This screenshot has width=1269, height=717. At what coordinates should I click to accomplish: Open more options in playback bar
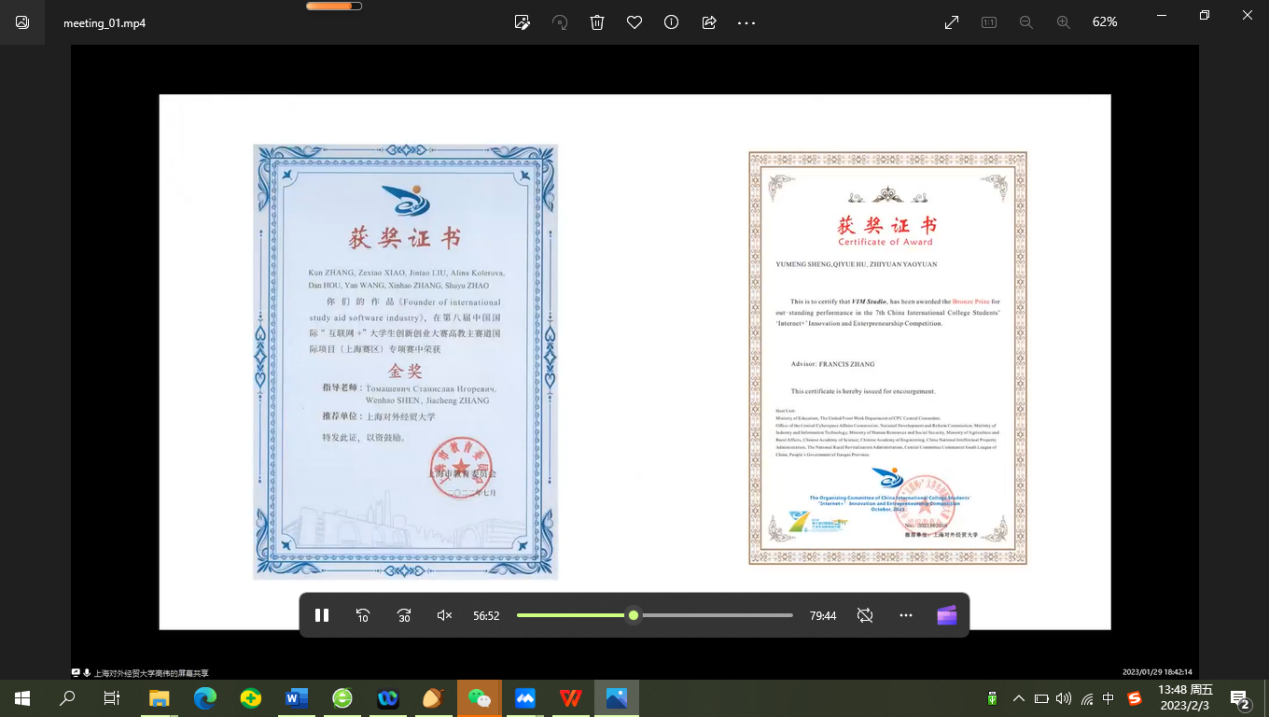(x=906, y=615)
